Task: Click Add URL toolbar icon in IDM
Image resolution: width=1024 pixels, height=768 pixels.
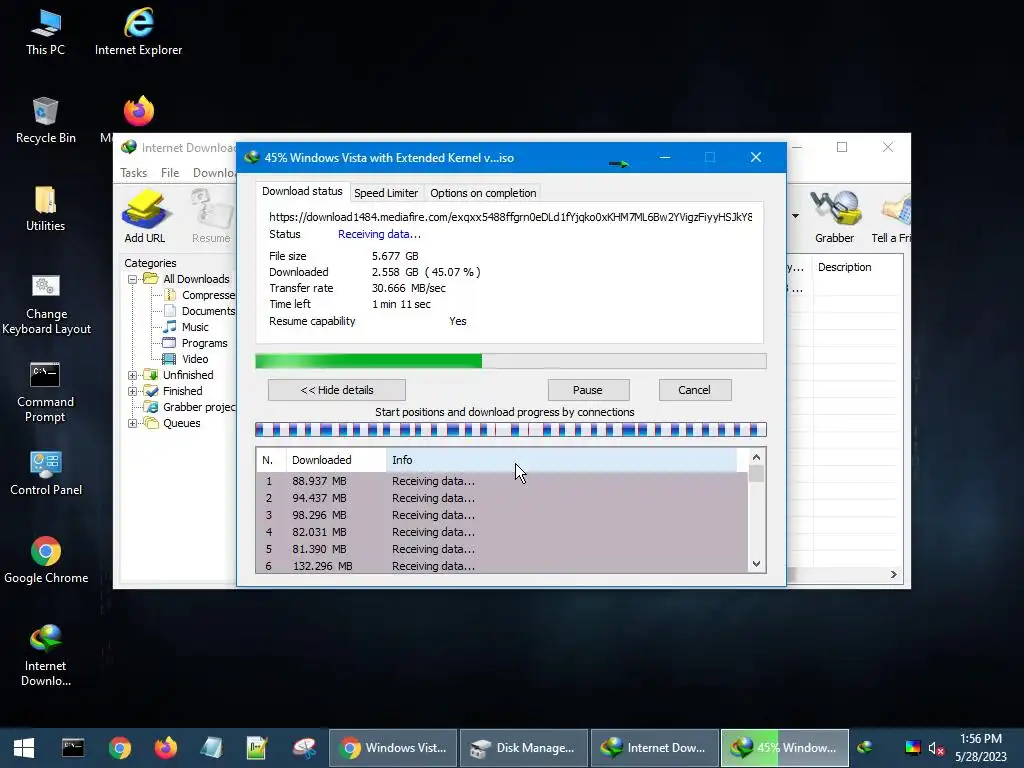Action: click(144, 216)
